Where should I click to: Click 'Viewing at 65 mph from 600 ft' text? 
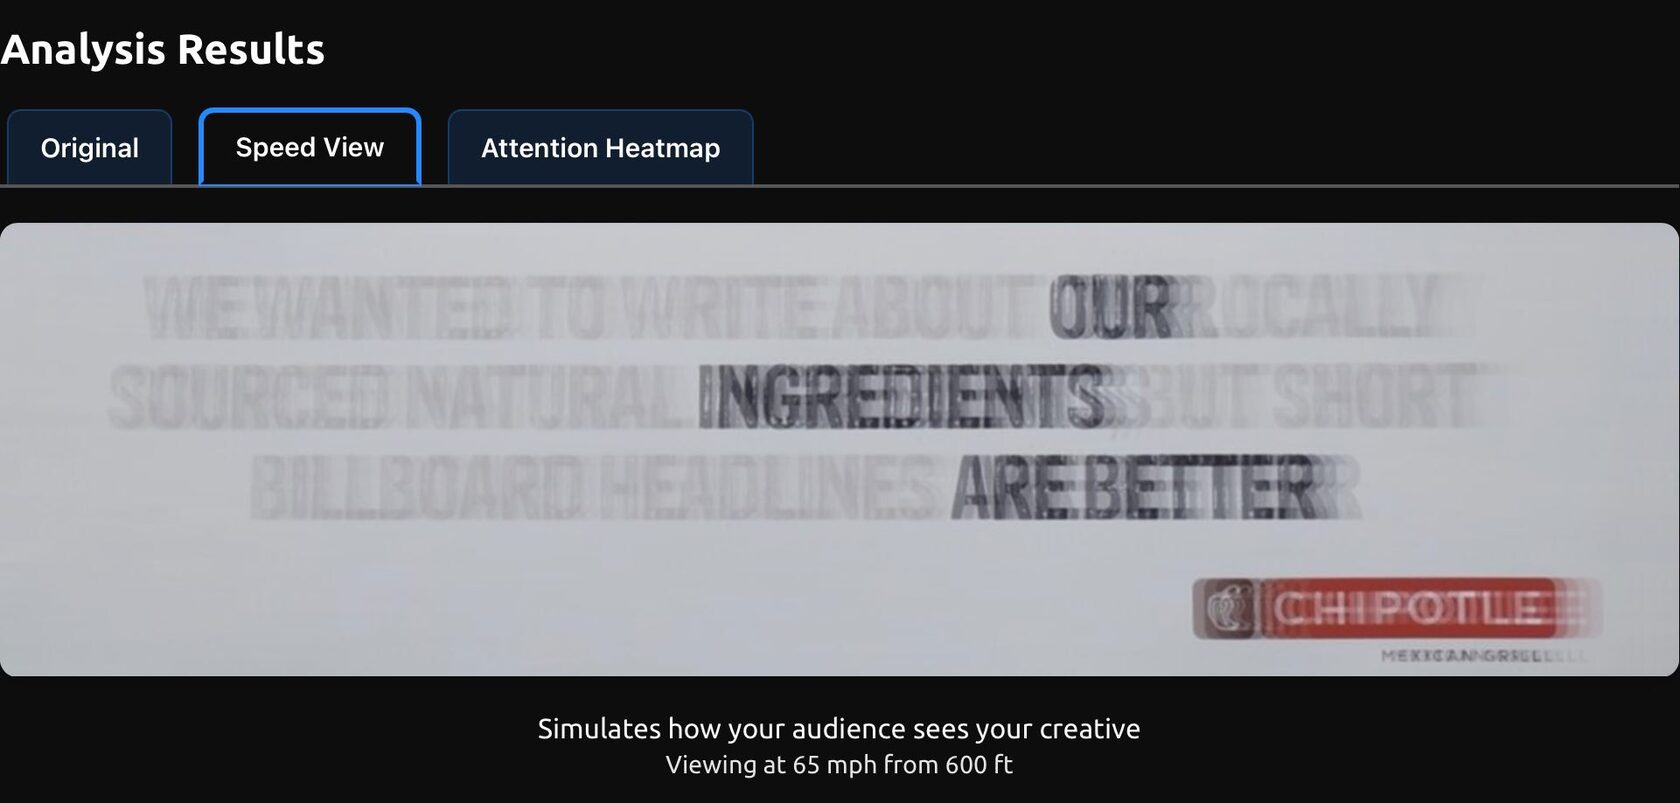tap(839, 765)
